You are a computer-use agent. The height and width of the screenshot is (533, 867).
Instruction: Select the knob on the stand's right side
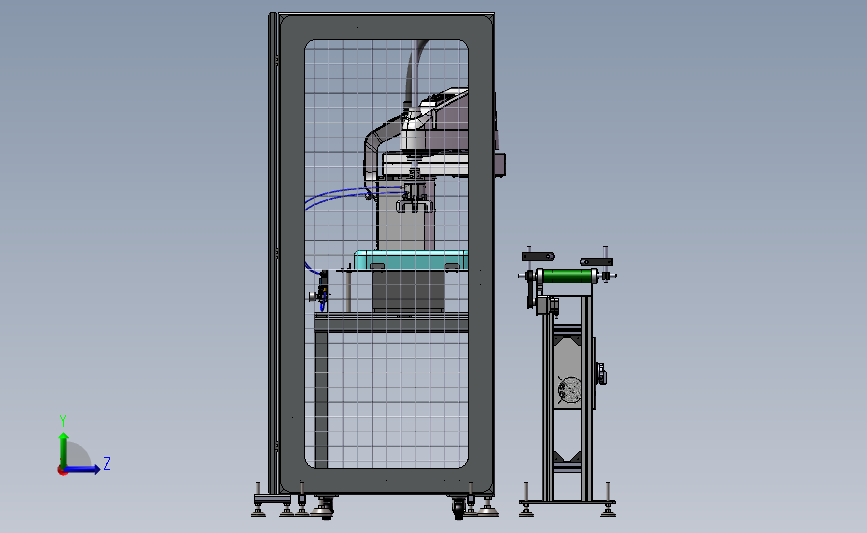tap(601, 374)
